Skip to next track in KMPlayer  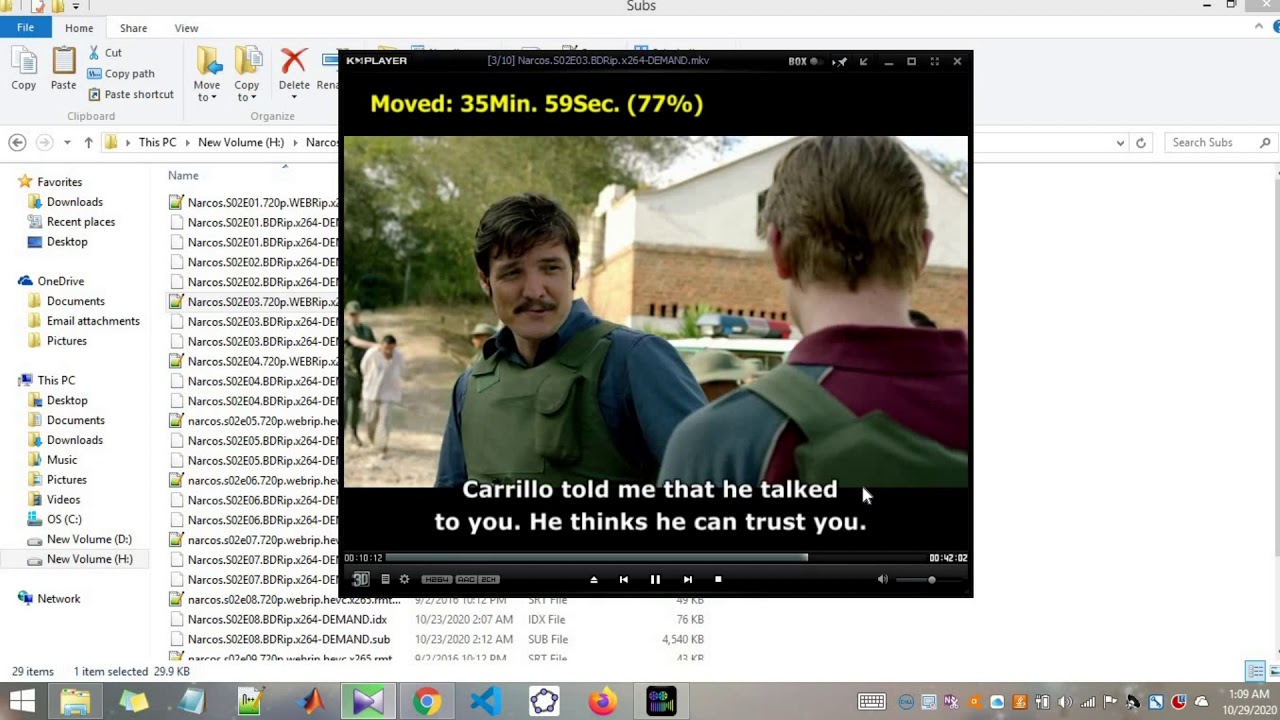(x=687, y=579)
